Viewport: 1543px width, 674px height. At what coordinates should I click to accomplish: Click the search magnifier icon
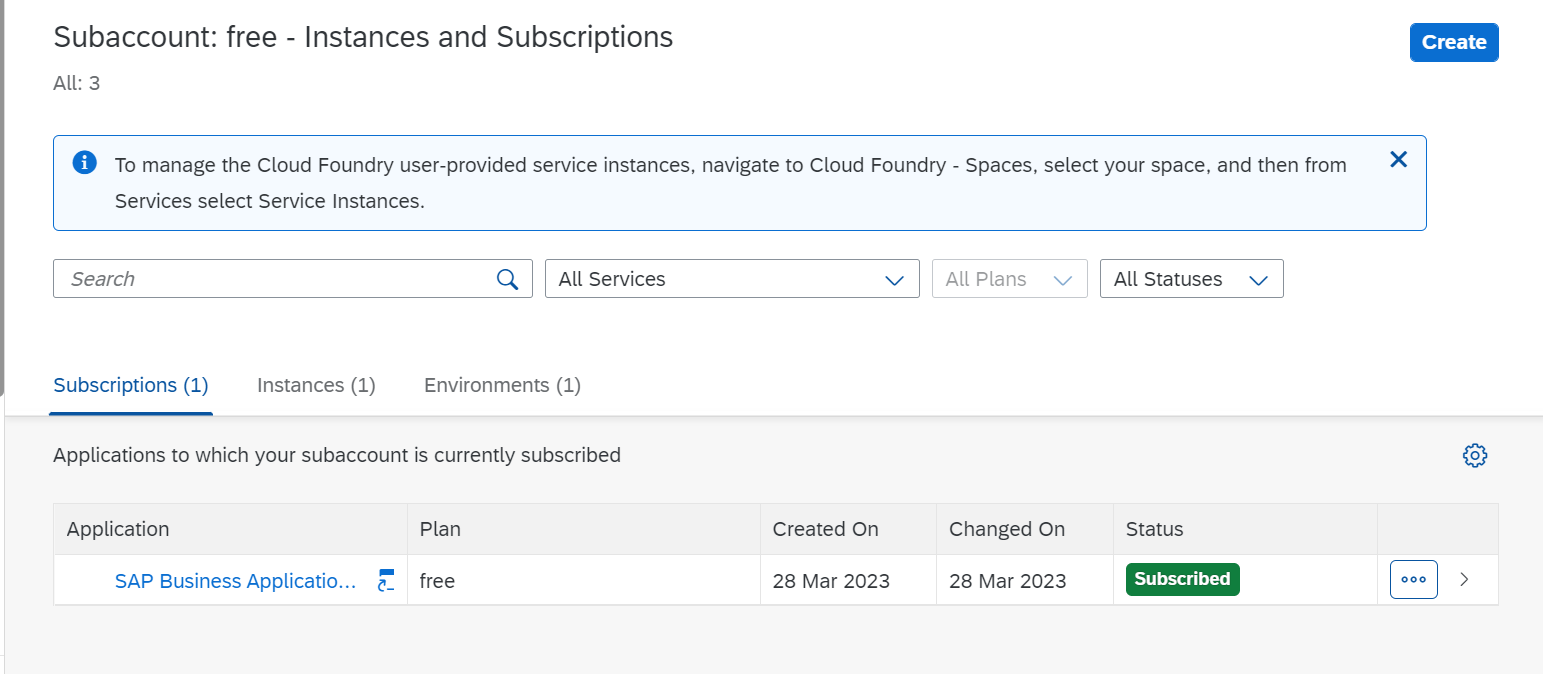tap(507, 278)
